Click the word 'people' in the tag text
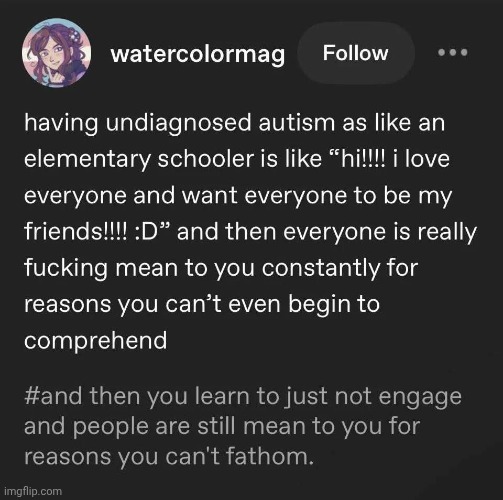The image size is (503, 500). [x=111, y=427]
